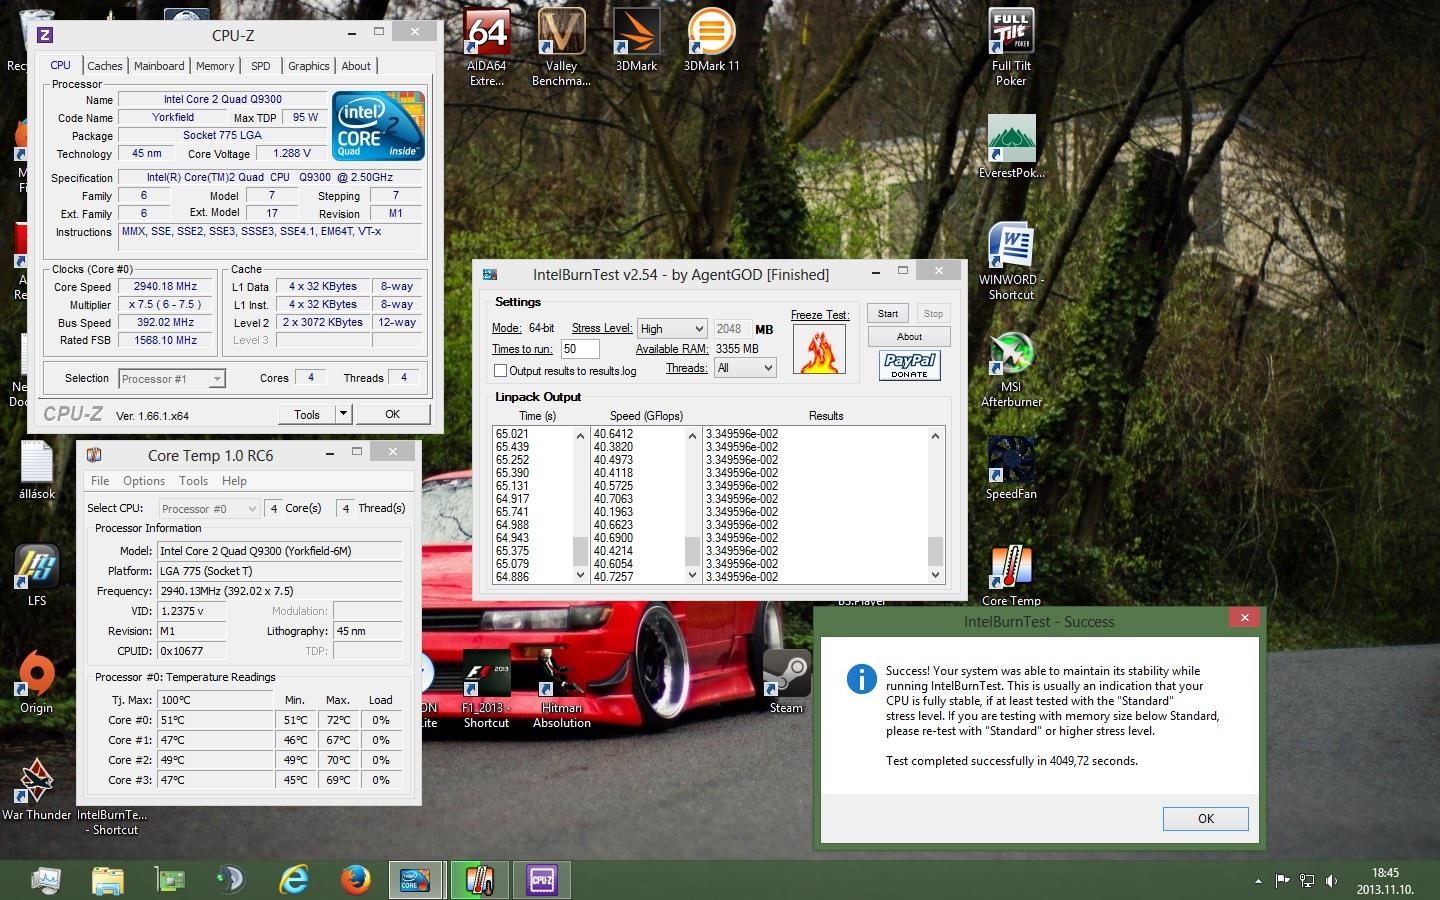Click the PayPal Donate button
This screenshot has height=900, width=1440.
(910, 365)
